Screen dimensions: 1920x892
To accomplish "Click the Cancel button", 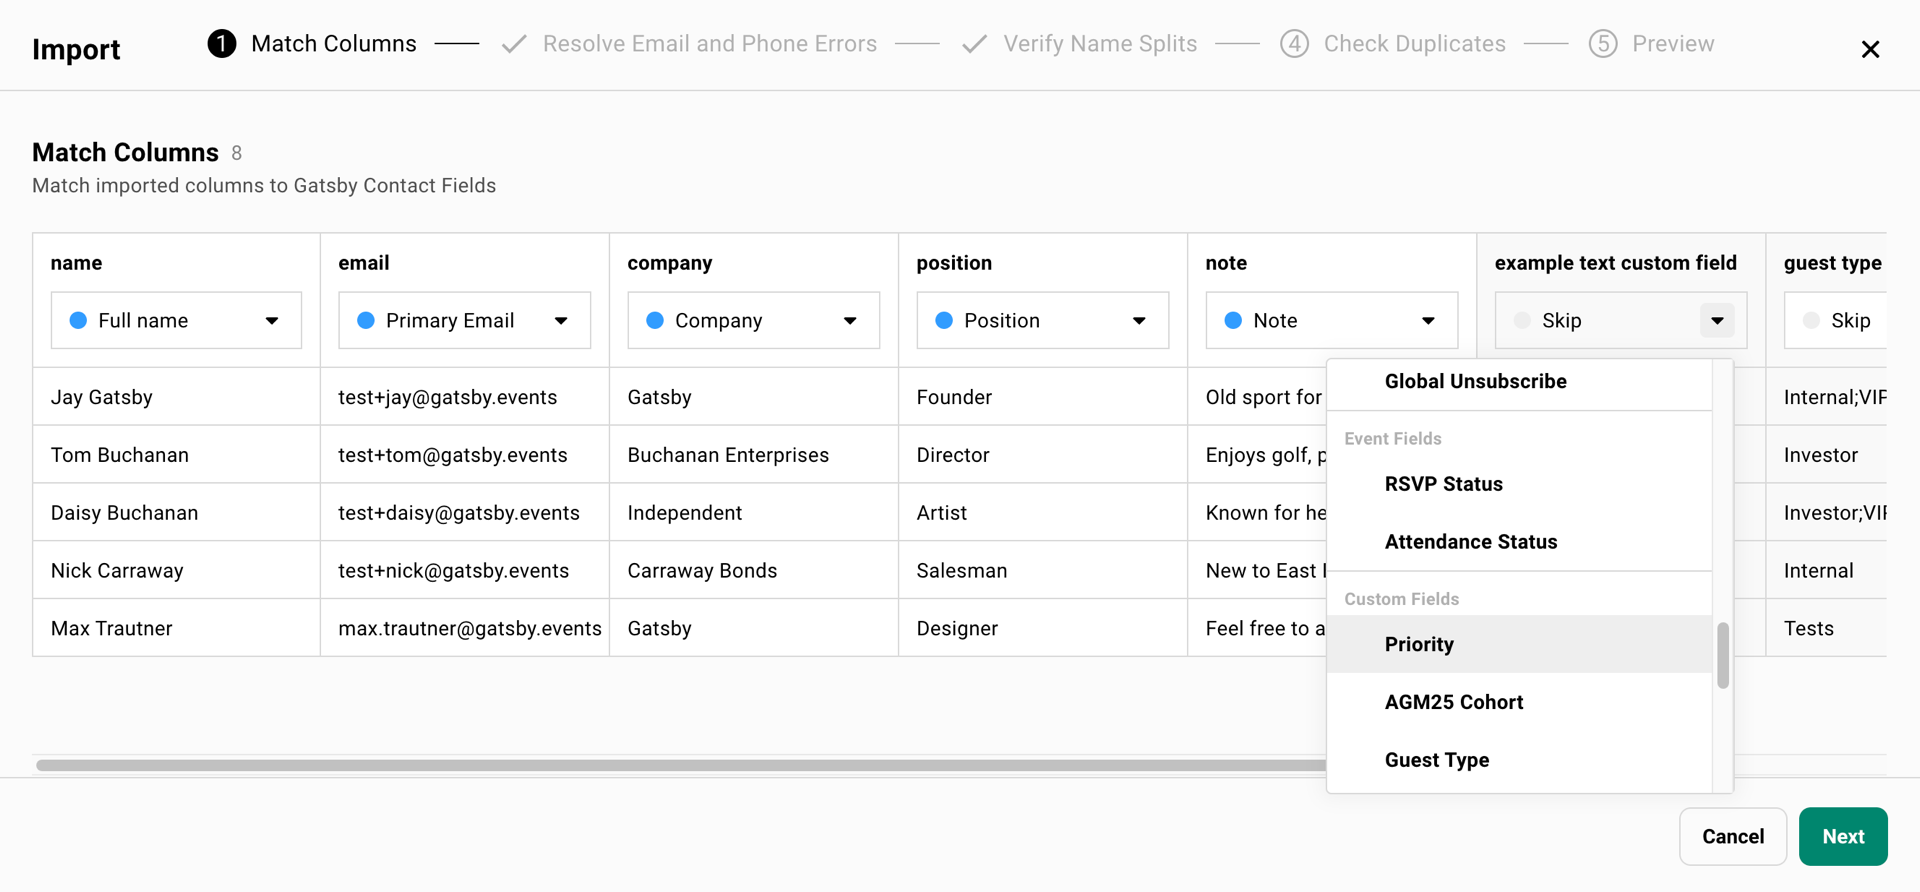I will click(x=1732, y=836).
